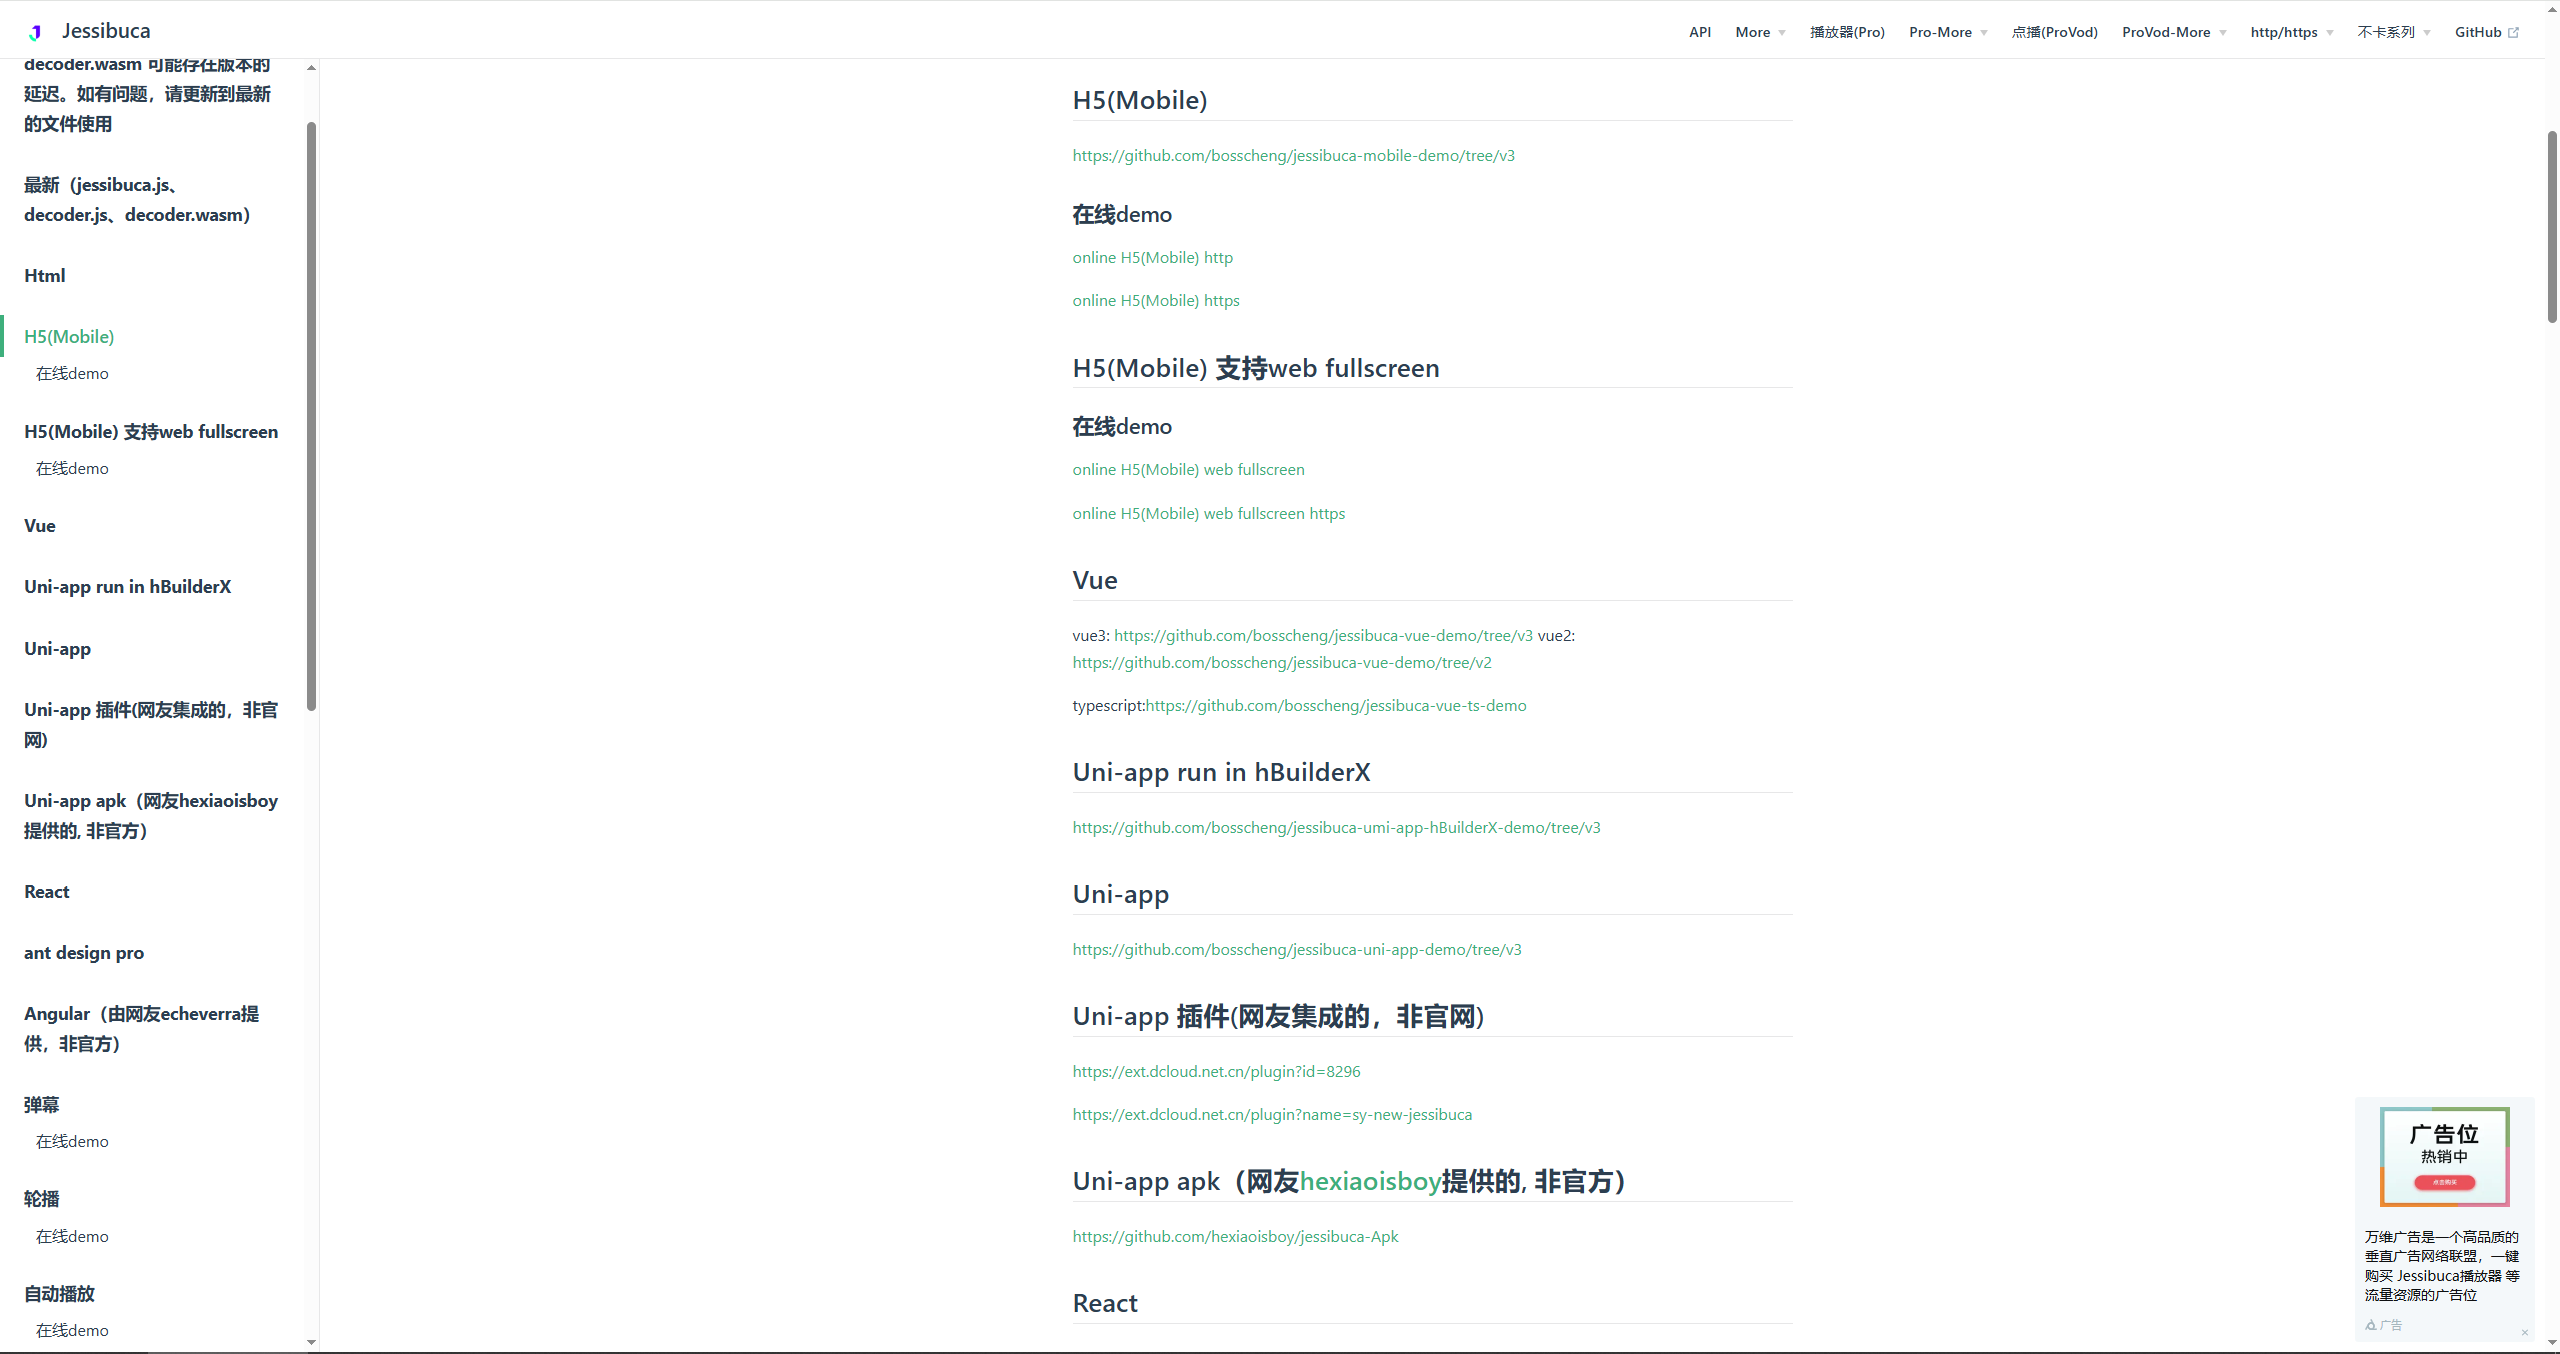Select 点播(ProVod) in the navbar
Viewport: 2560px width, 1354px height.
point(2055,31)
